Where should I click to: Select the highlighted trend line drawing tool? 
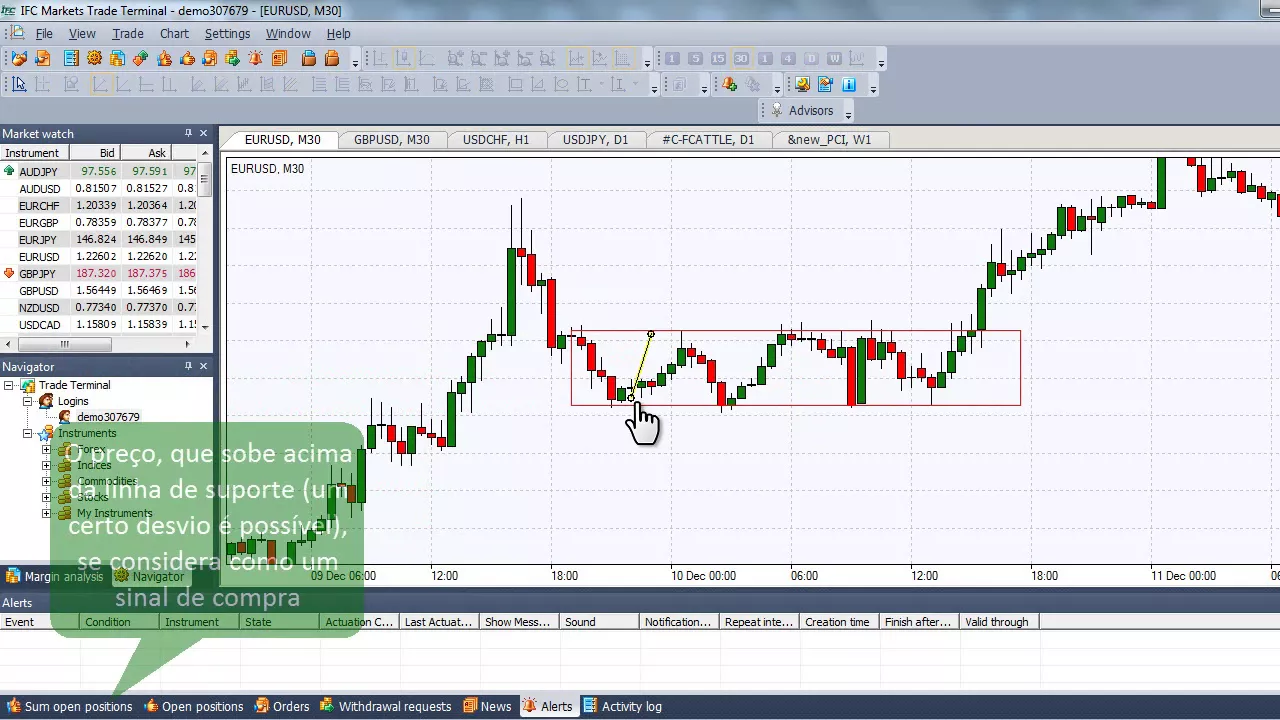point(101,84)
